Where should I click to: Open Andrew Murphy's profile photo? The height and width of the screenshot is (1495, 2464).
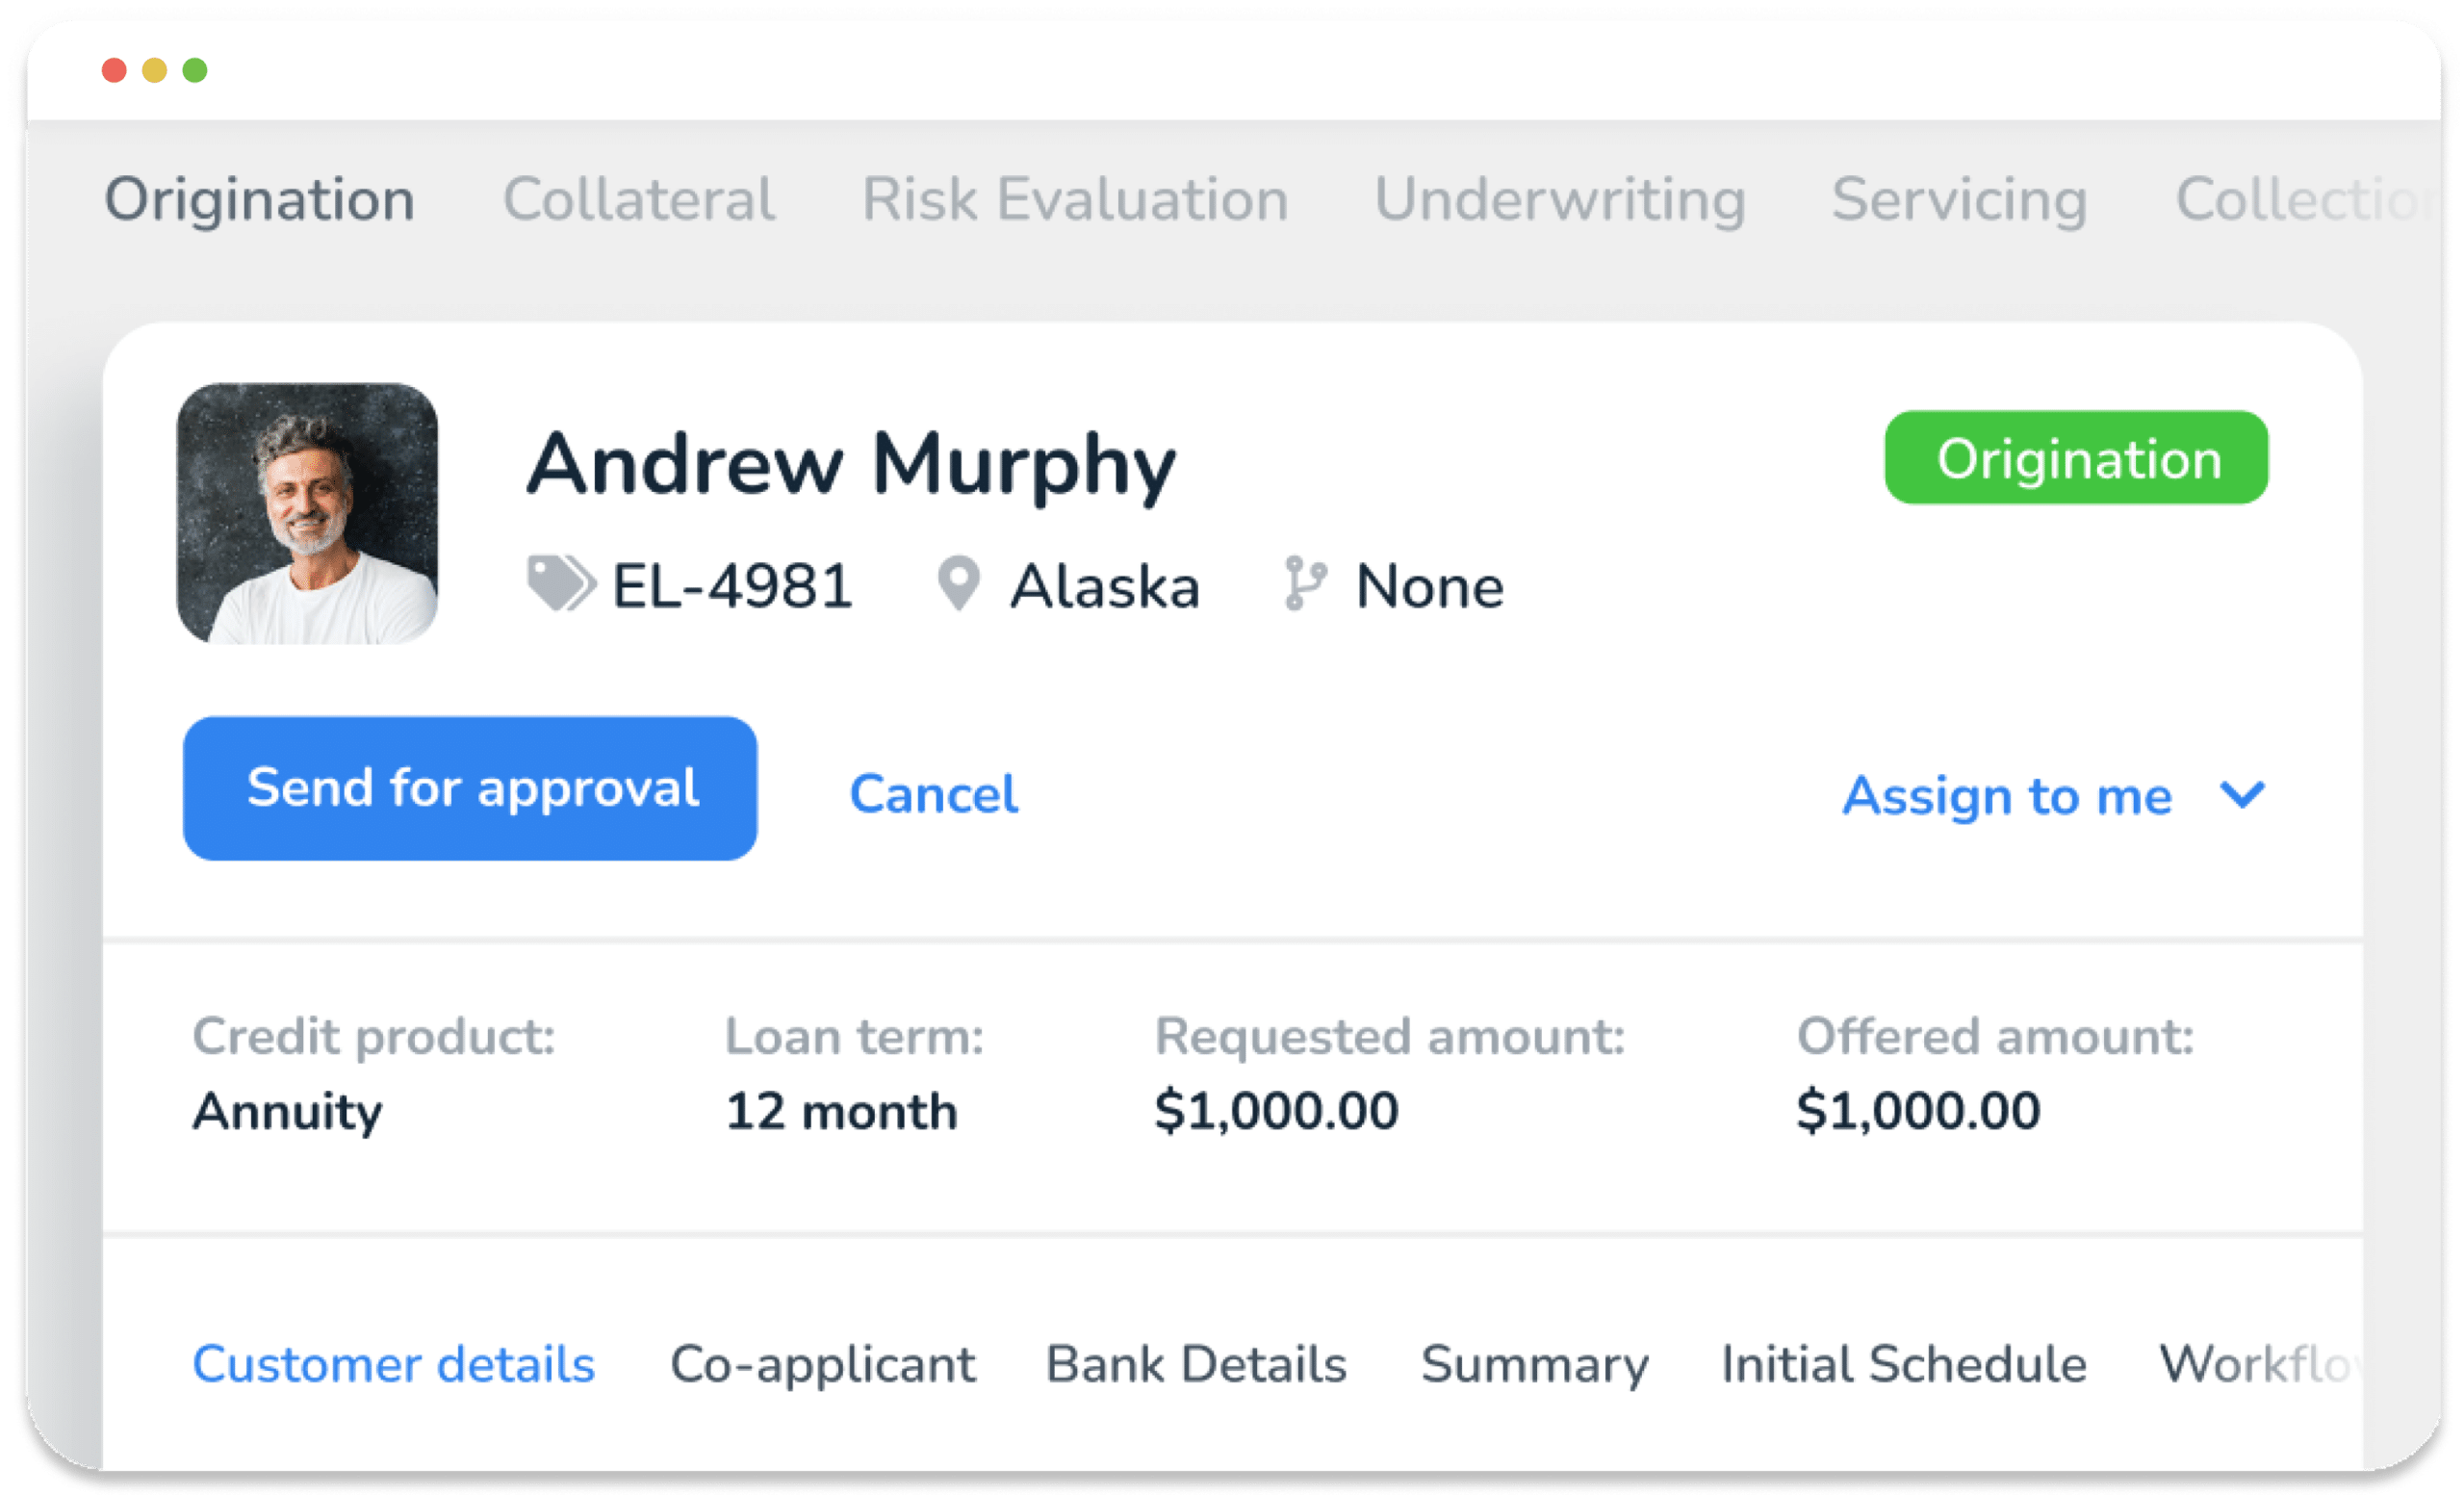tap(307, 513)
